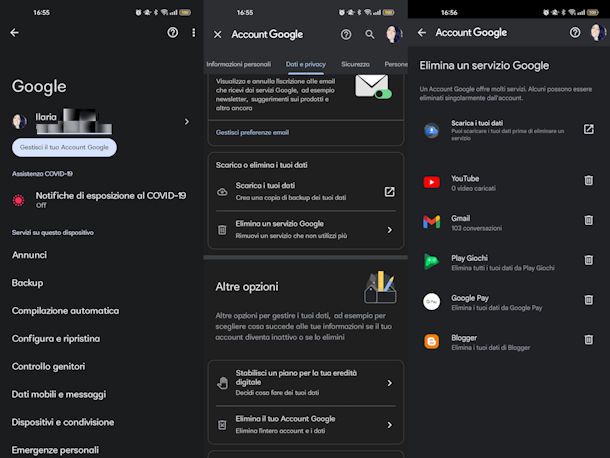This screenshot has height=458, width=610.
Task: Open help icon on right Account Google screen
Action: (575, 33)
